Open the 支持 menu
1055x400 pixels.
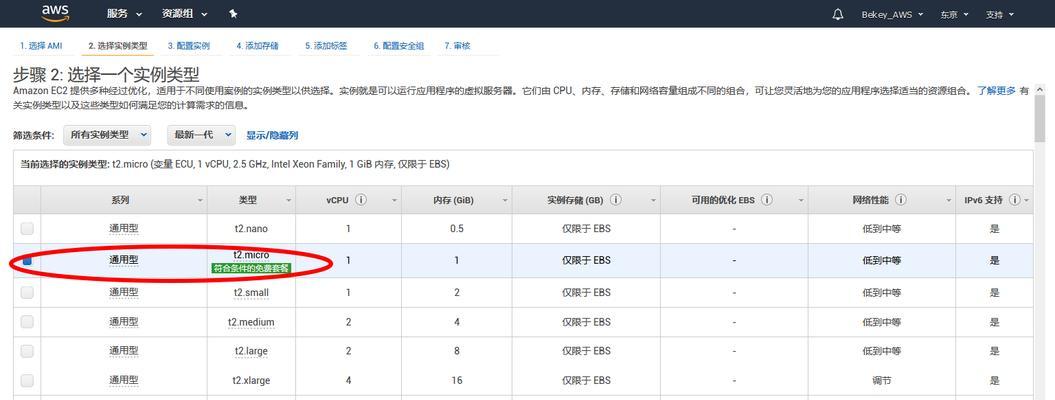point(1000,14)
